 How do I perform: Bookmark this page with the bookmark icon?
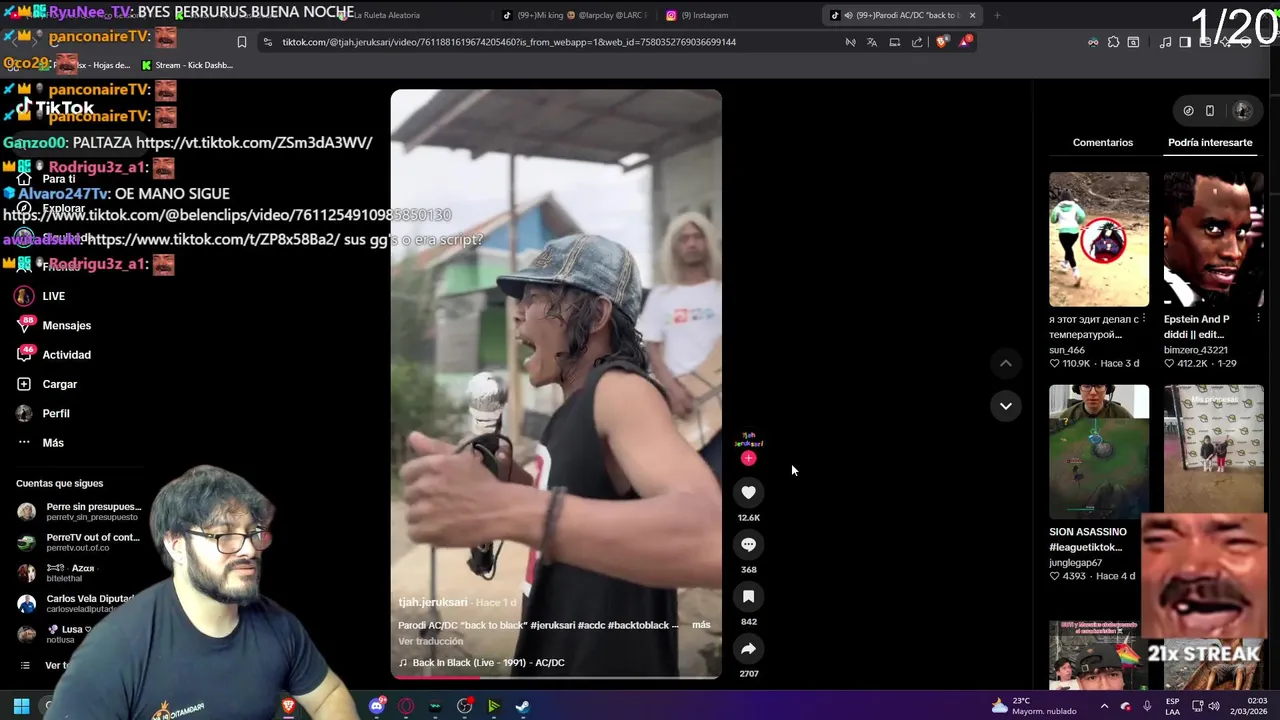tap(242, 42)
